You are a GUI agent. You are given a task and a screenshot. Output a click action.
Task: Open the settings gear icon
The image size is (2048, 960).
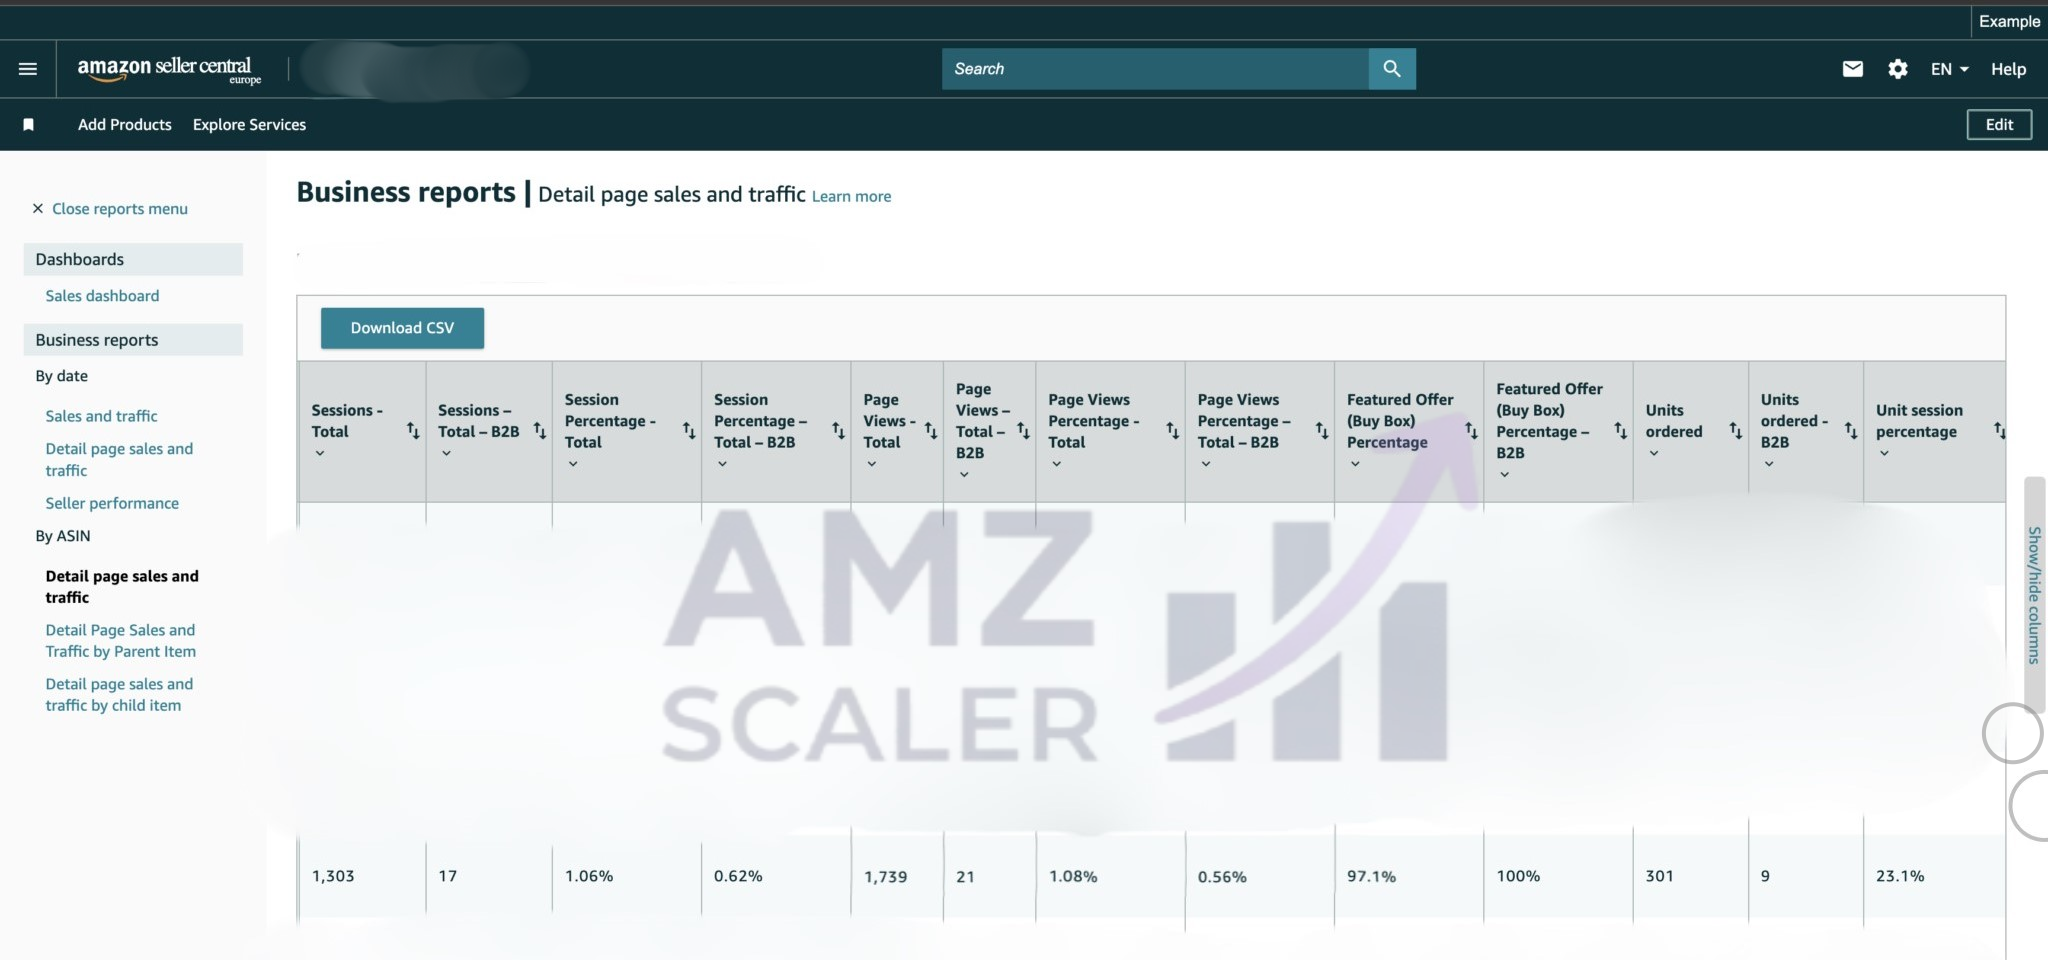coord(1898,69)
